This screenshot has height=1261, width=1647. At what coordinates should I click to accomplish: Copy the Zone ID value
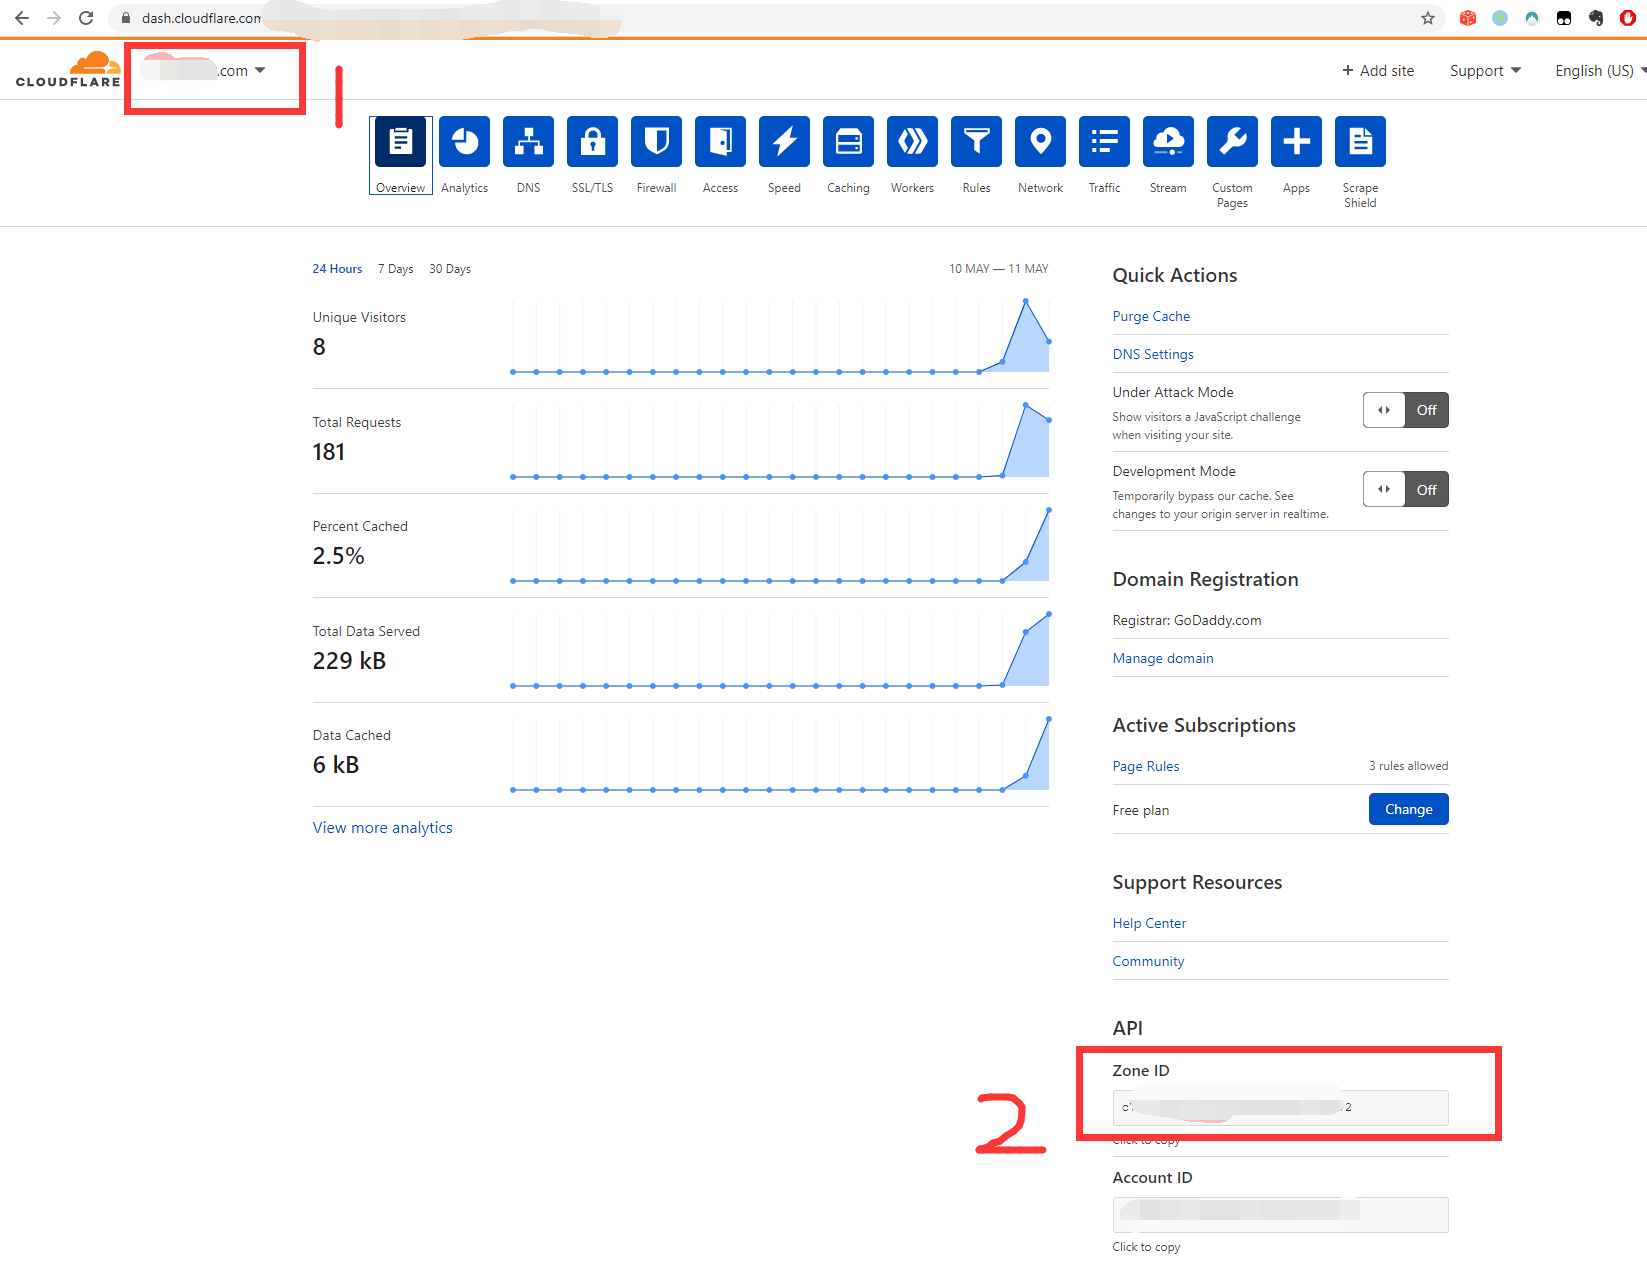(x=1280, y=1107)
